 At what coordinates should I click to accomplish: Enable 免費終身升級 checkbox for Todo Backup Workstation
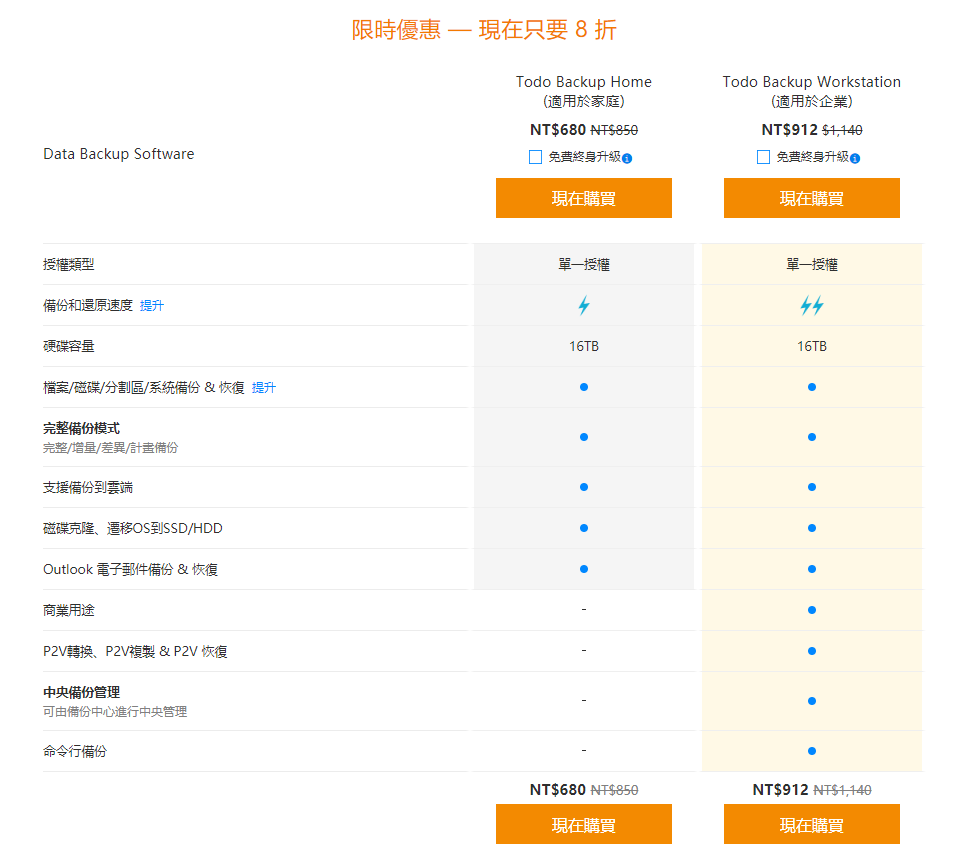763,157
